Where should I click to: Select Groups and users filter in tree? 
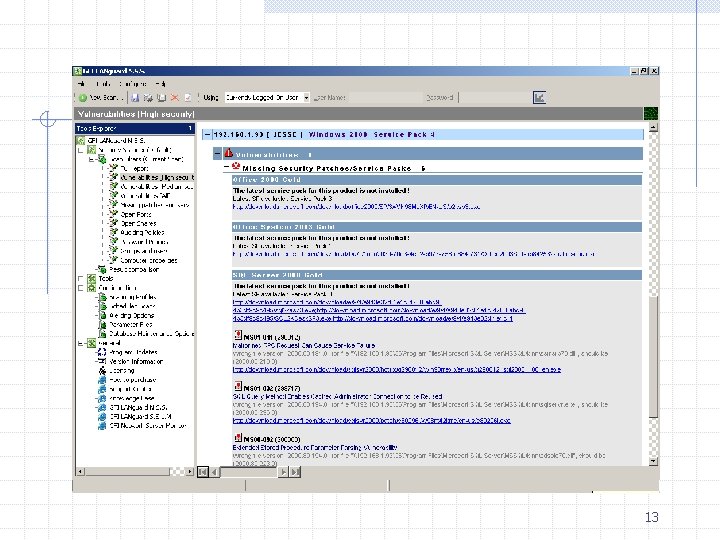pyautogui.click(x=144, y=251)
